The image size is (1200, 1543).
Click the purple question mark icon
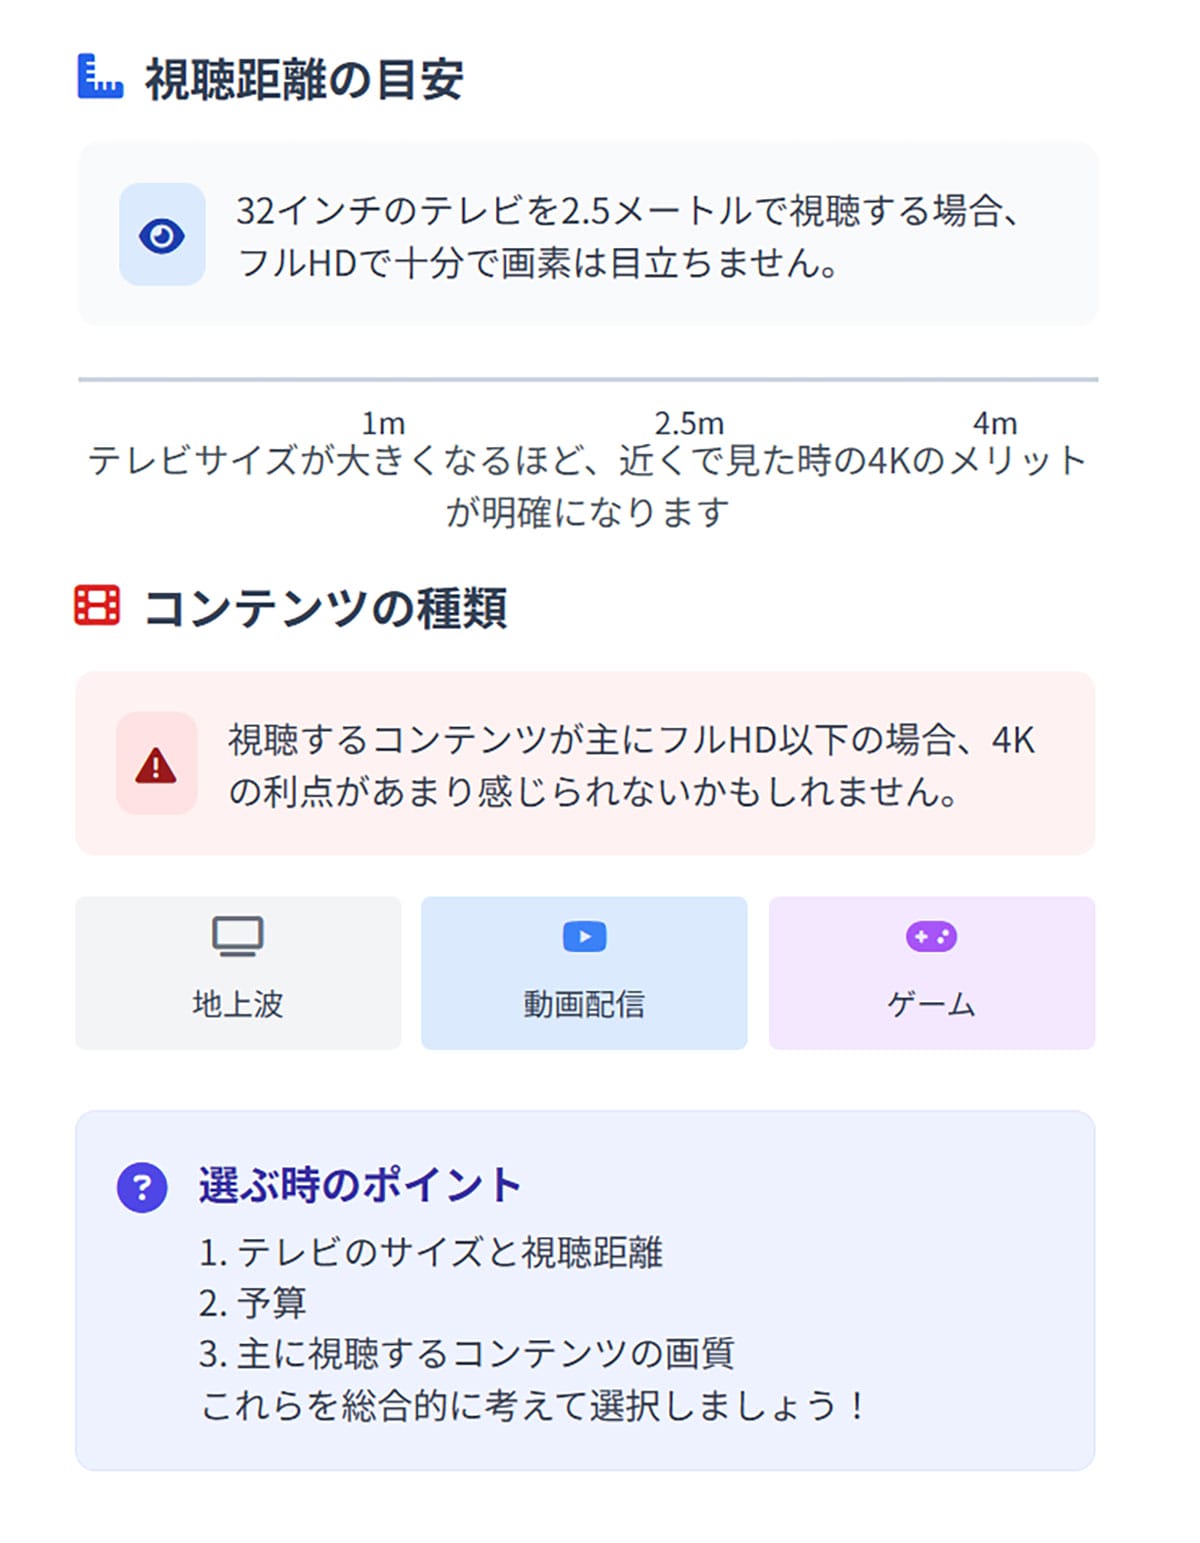(x=142, y=1187)
